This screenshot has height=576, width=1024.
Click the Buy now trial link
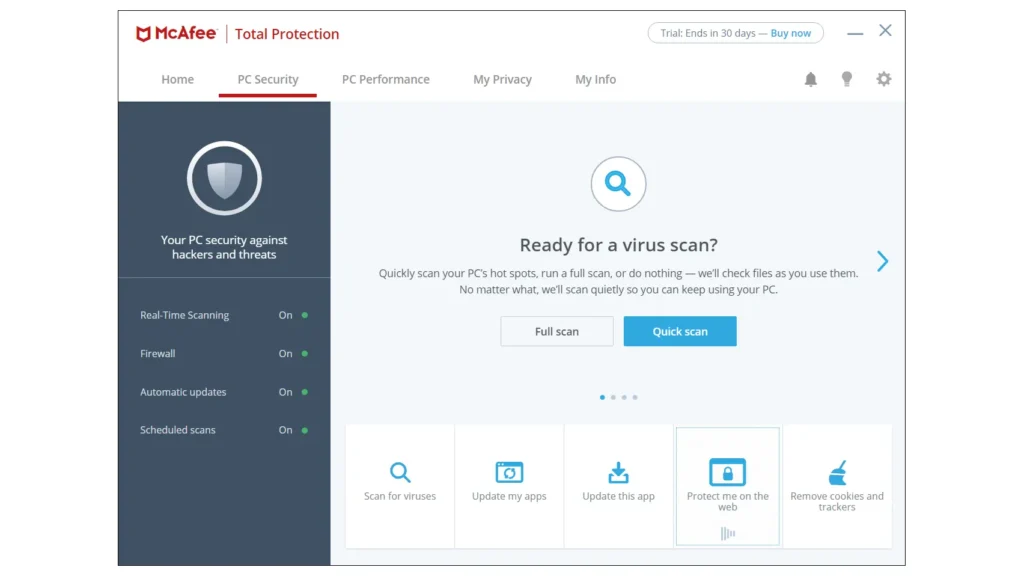(x=790, y=32)
